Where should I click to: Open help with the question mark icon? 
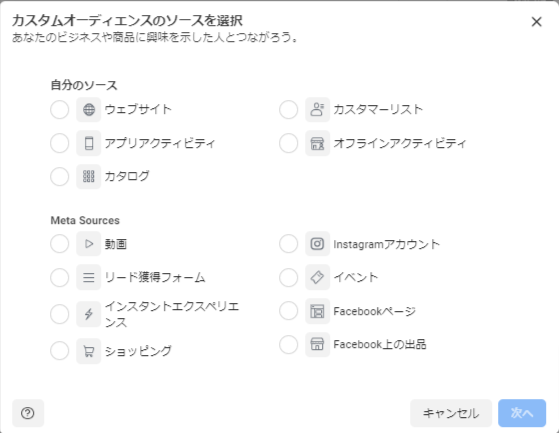[x=28, y=413]
